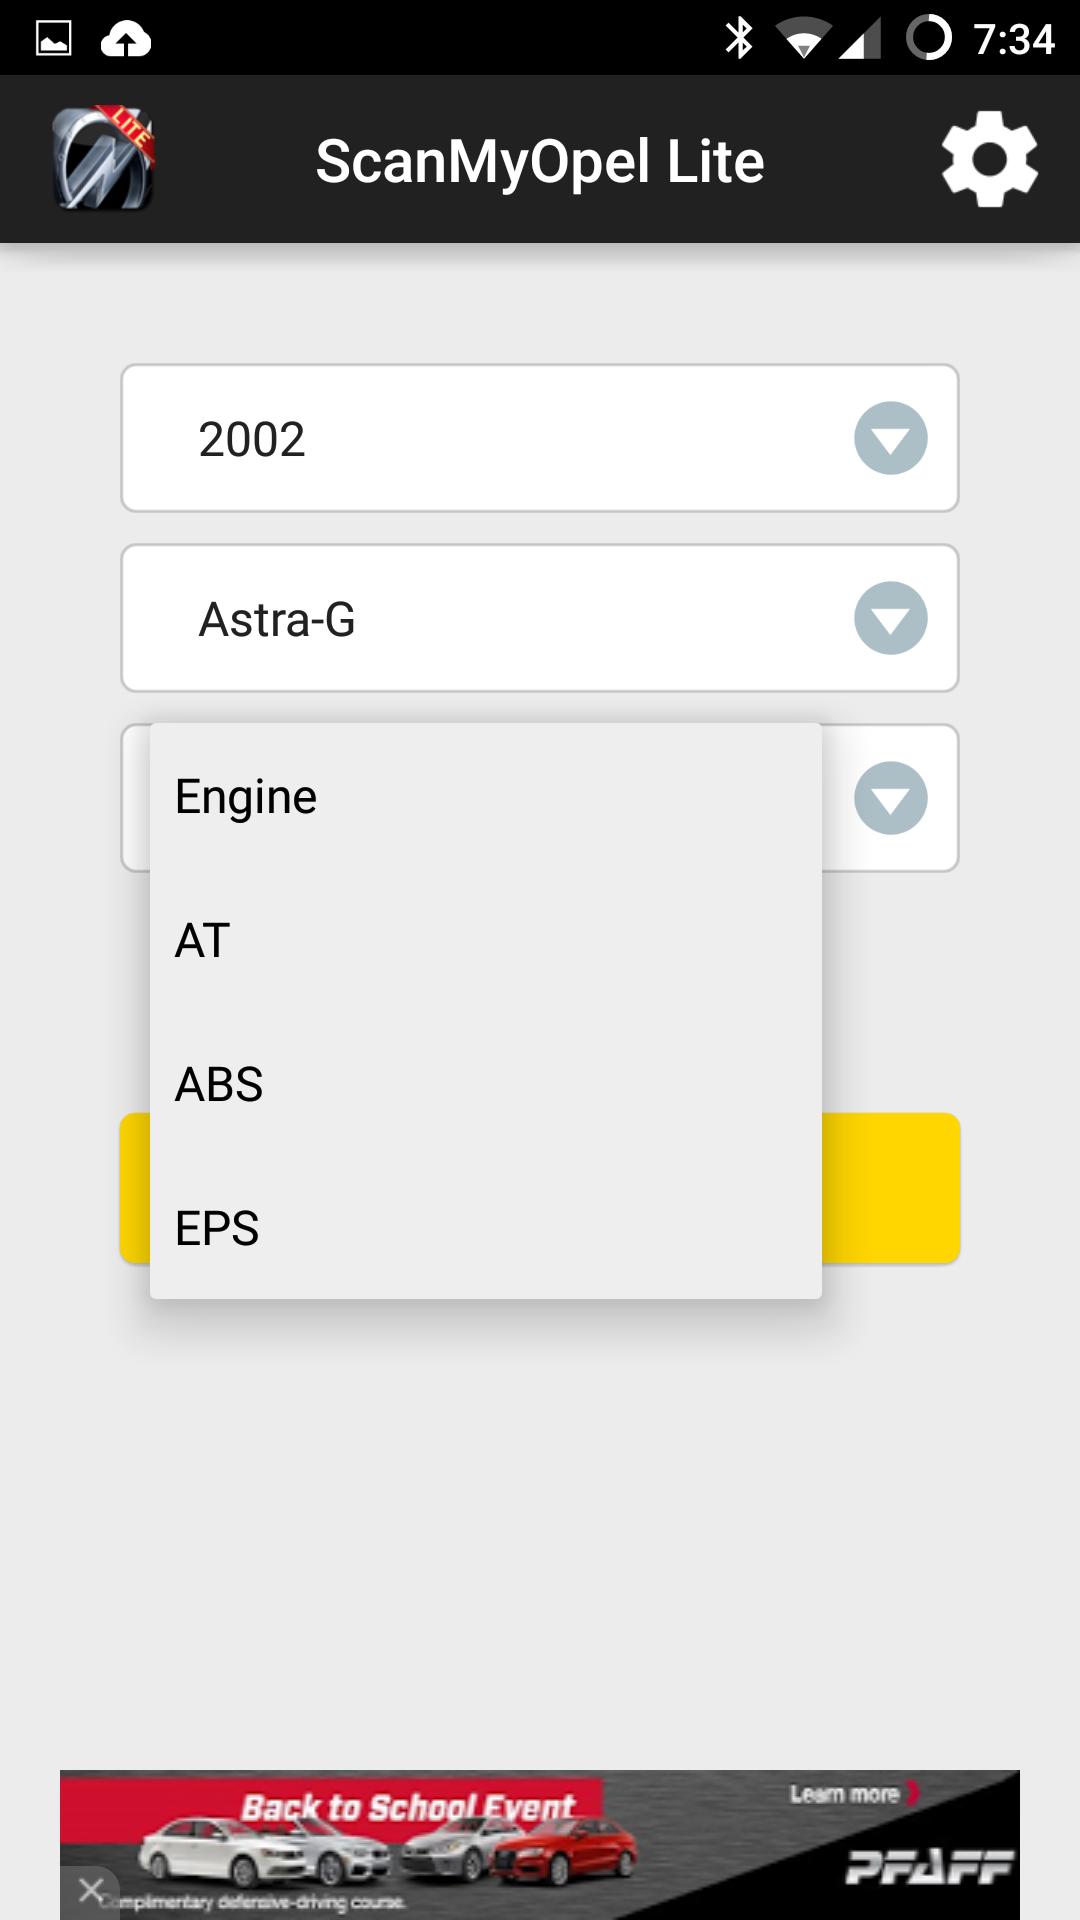The height and width of the screenshot is (1920, 1080).
Task: Tap the cloud upload notification icon
Action: pos(126,40)
